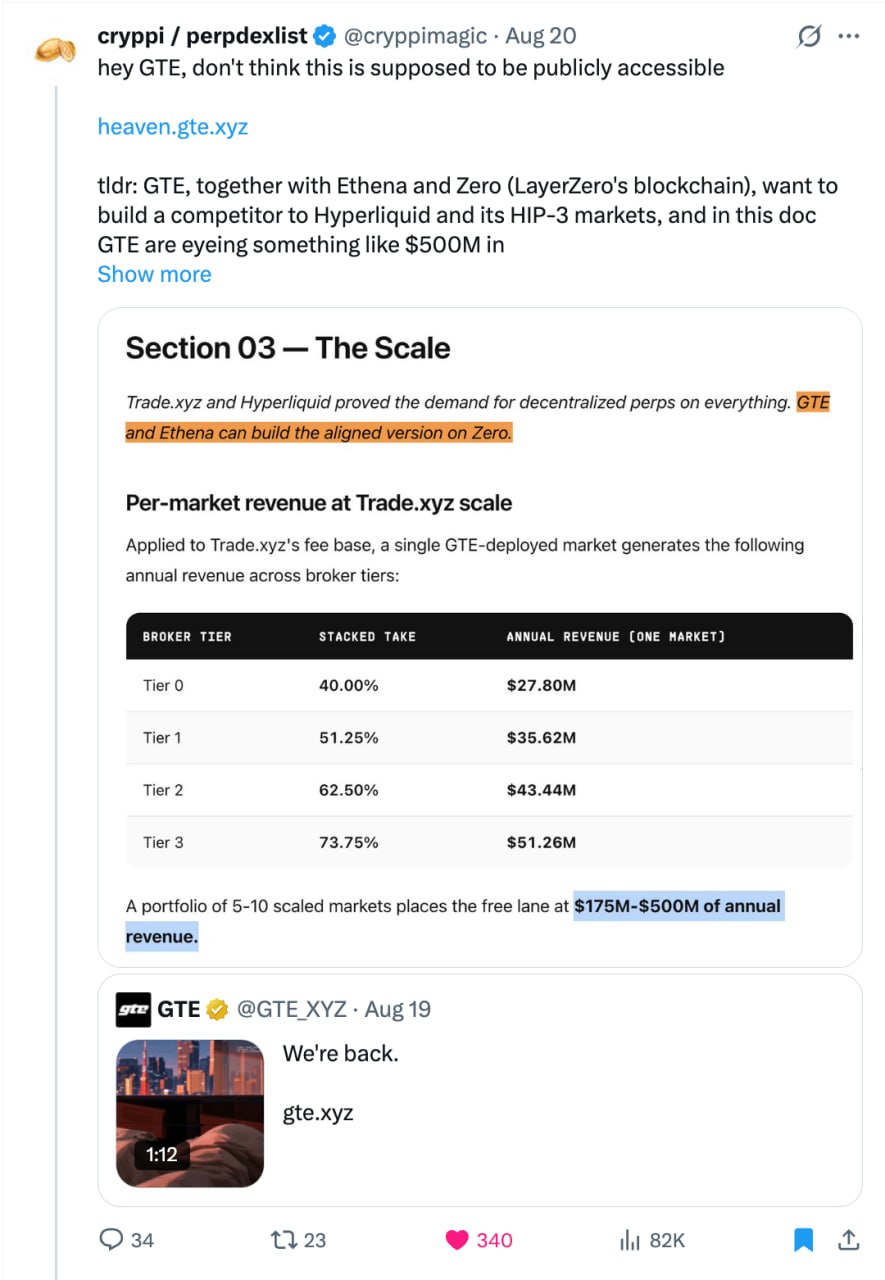Tap the share upload icon

pos(849,1240)
